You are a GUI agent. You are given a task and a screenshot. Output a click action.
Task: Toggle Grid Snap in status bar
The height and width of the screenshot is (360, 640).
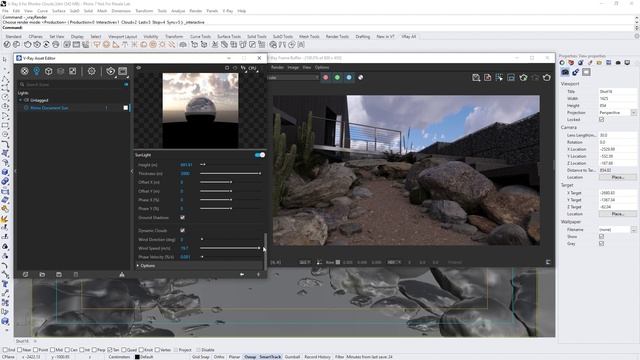[x=200, y=357]
